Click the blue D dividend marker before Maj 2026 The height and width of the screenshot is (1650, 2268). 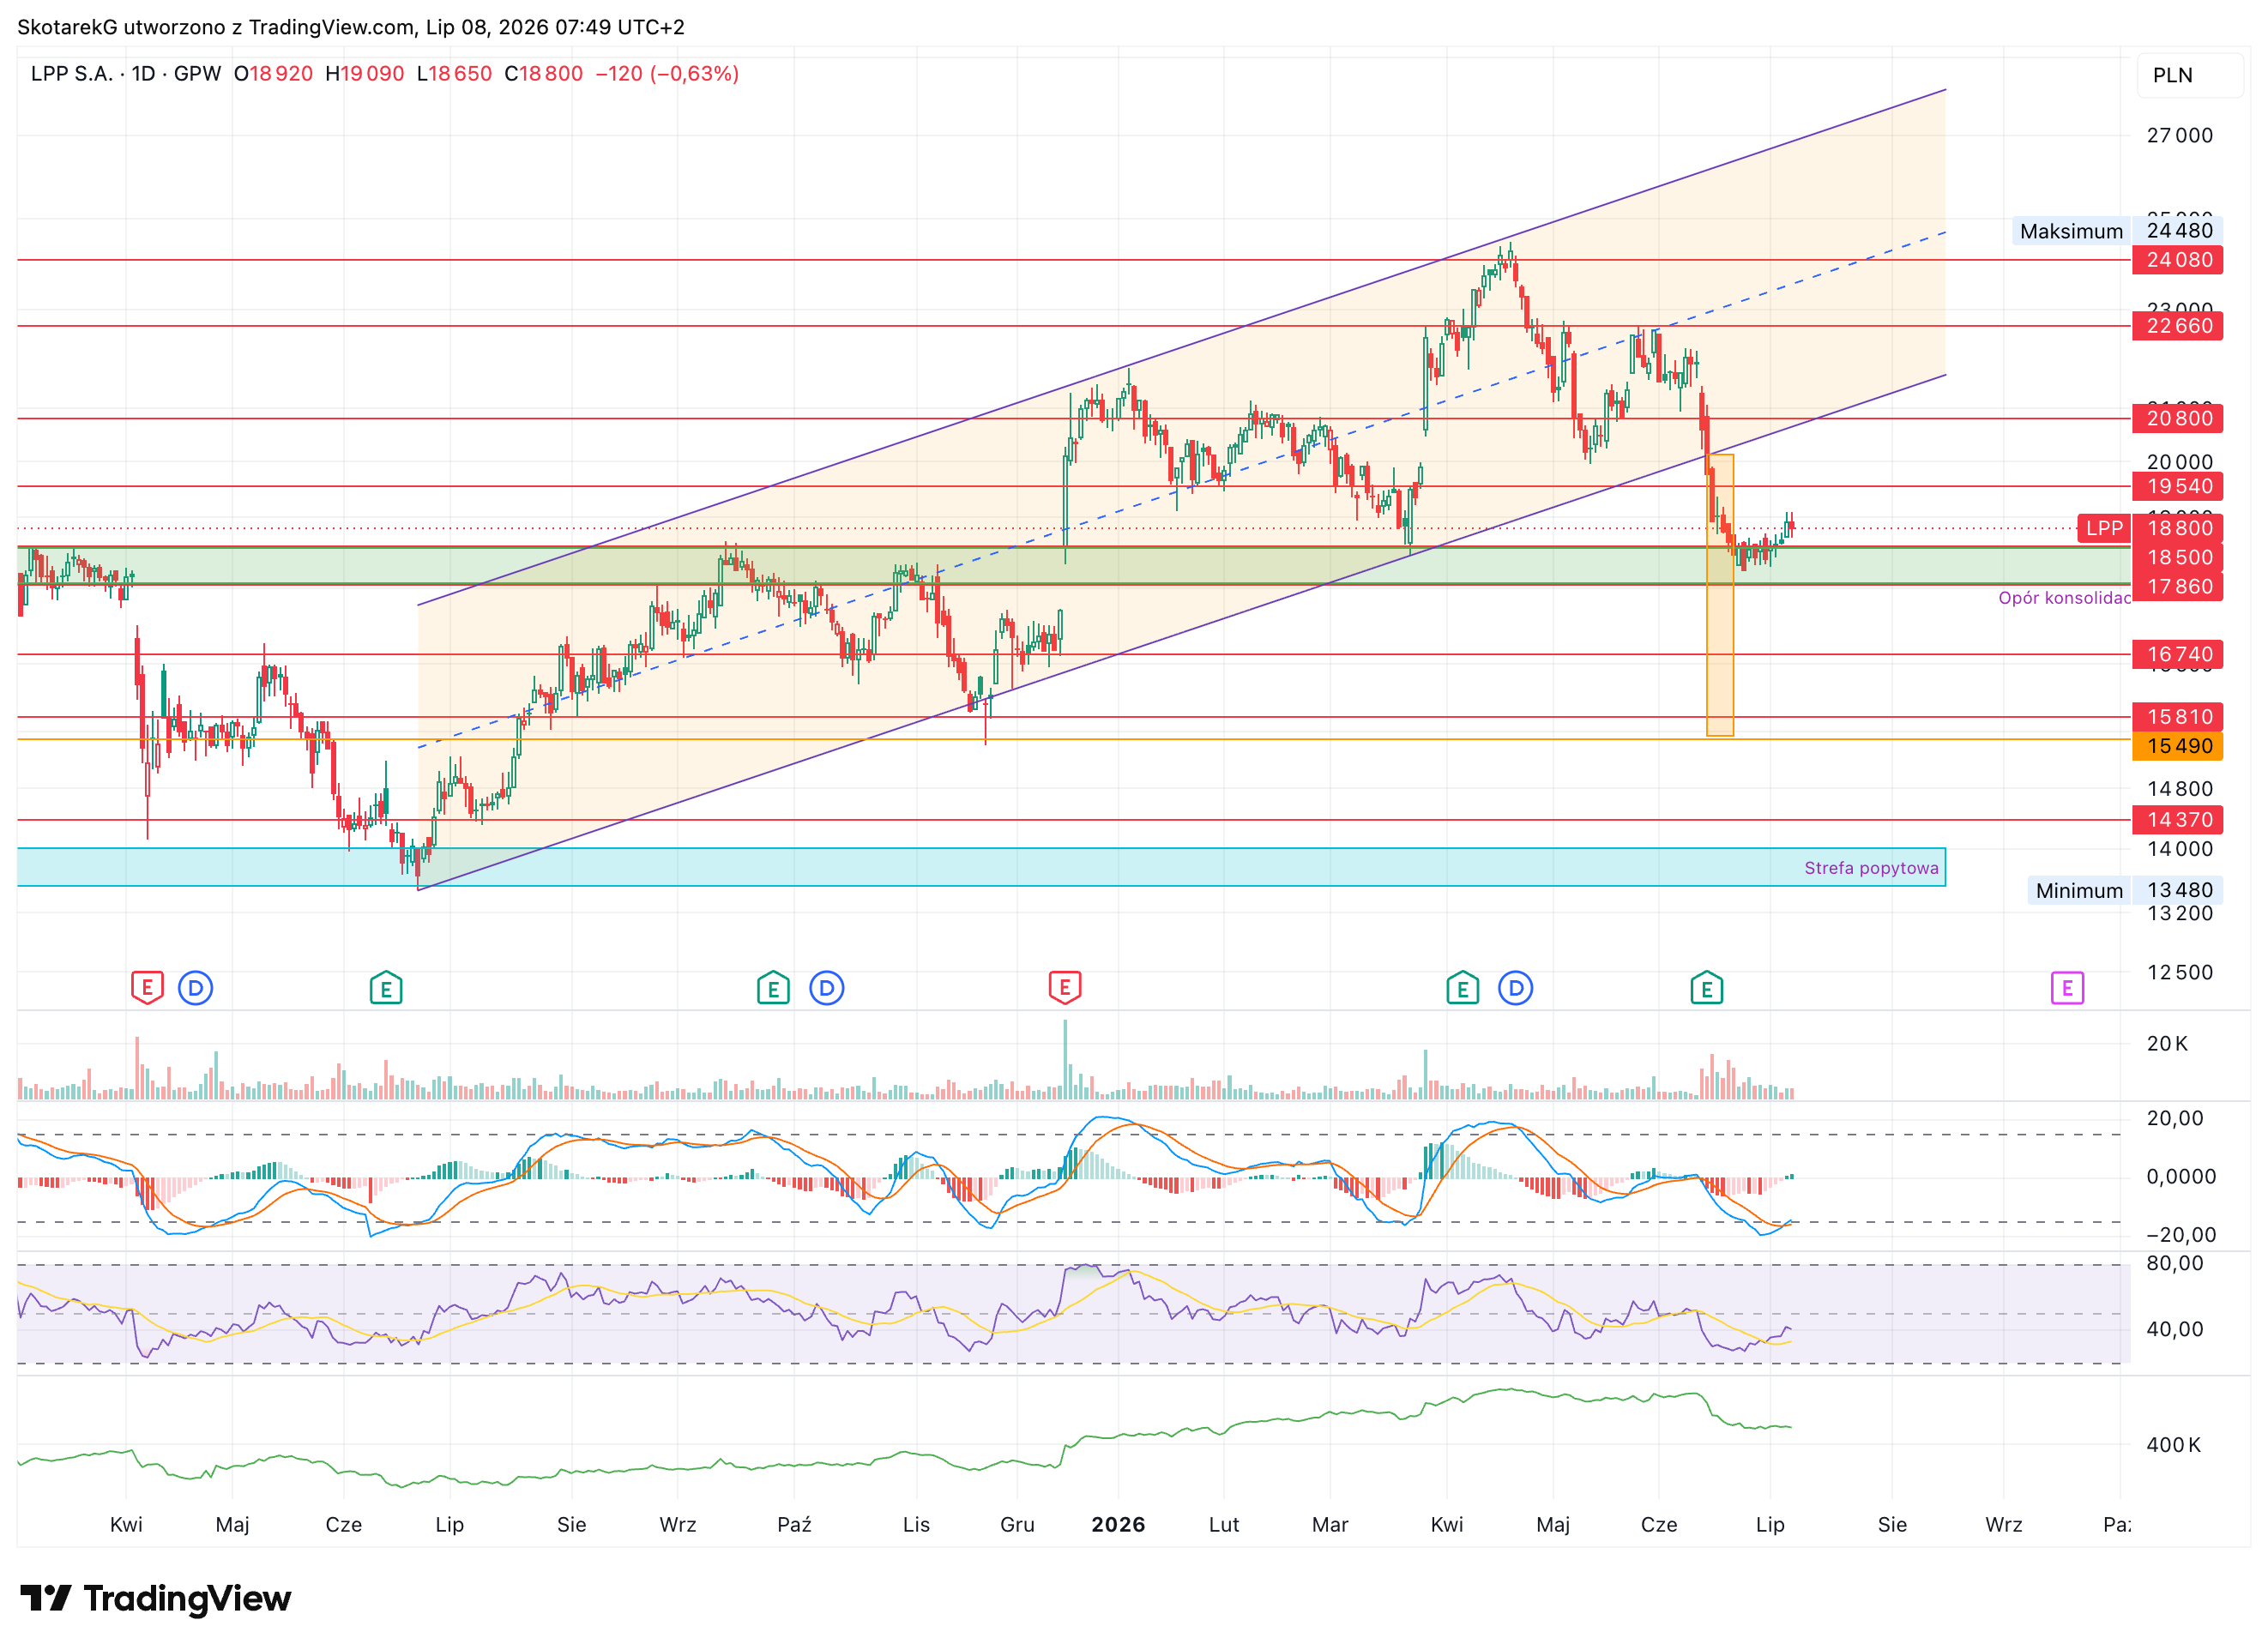tap(1515, 988)
